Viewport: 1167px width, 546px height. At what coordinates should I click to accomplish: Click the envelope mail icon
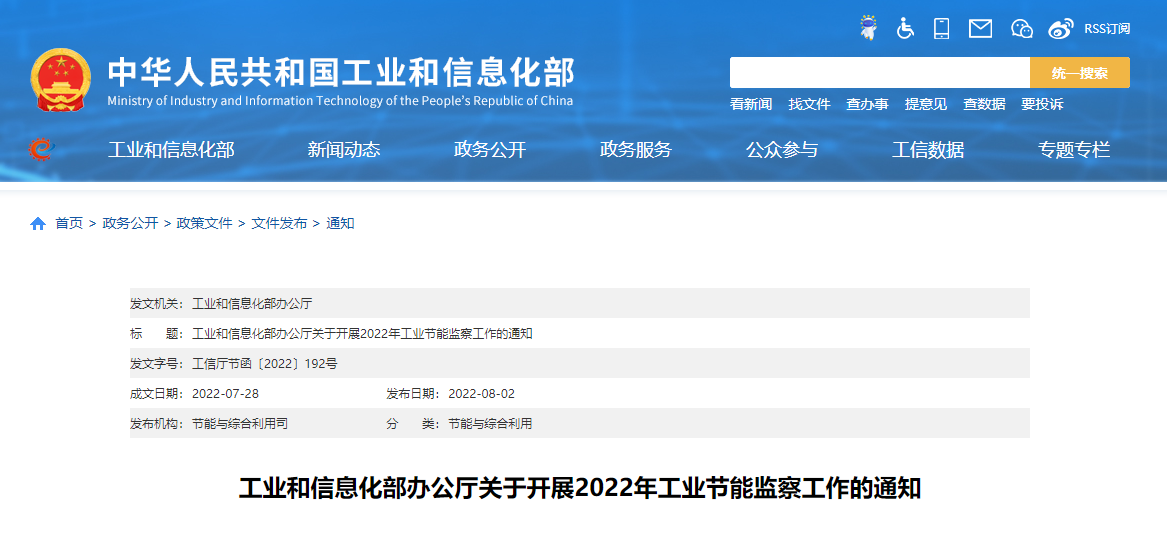(x=980, y=28)
